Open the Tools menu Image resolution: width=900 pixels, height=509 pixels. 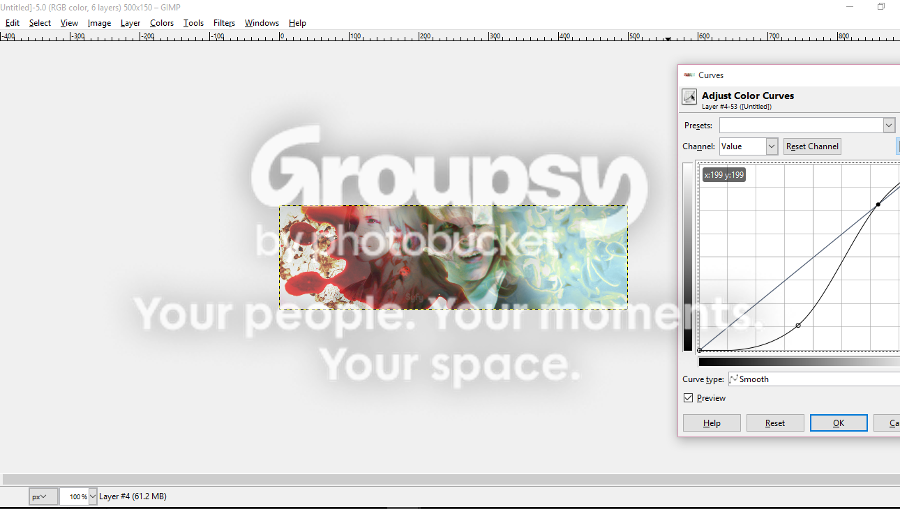[x=193, y=23]
